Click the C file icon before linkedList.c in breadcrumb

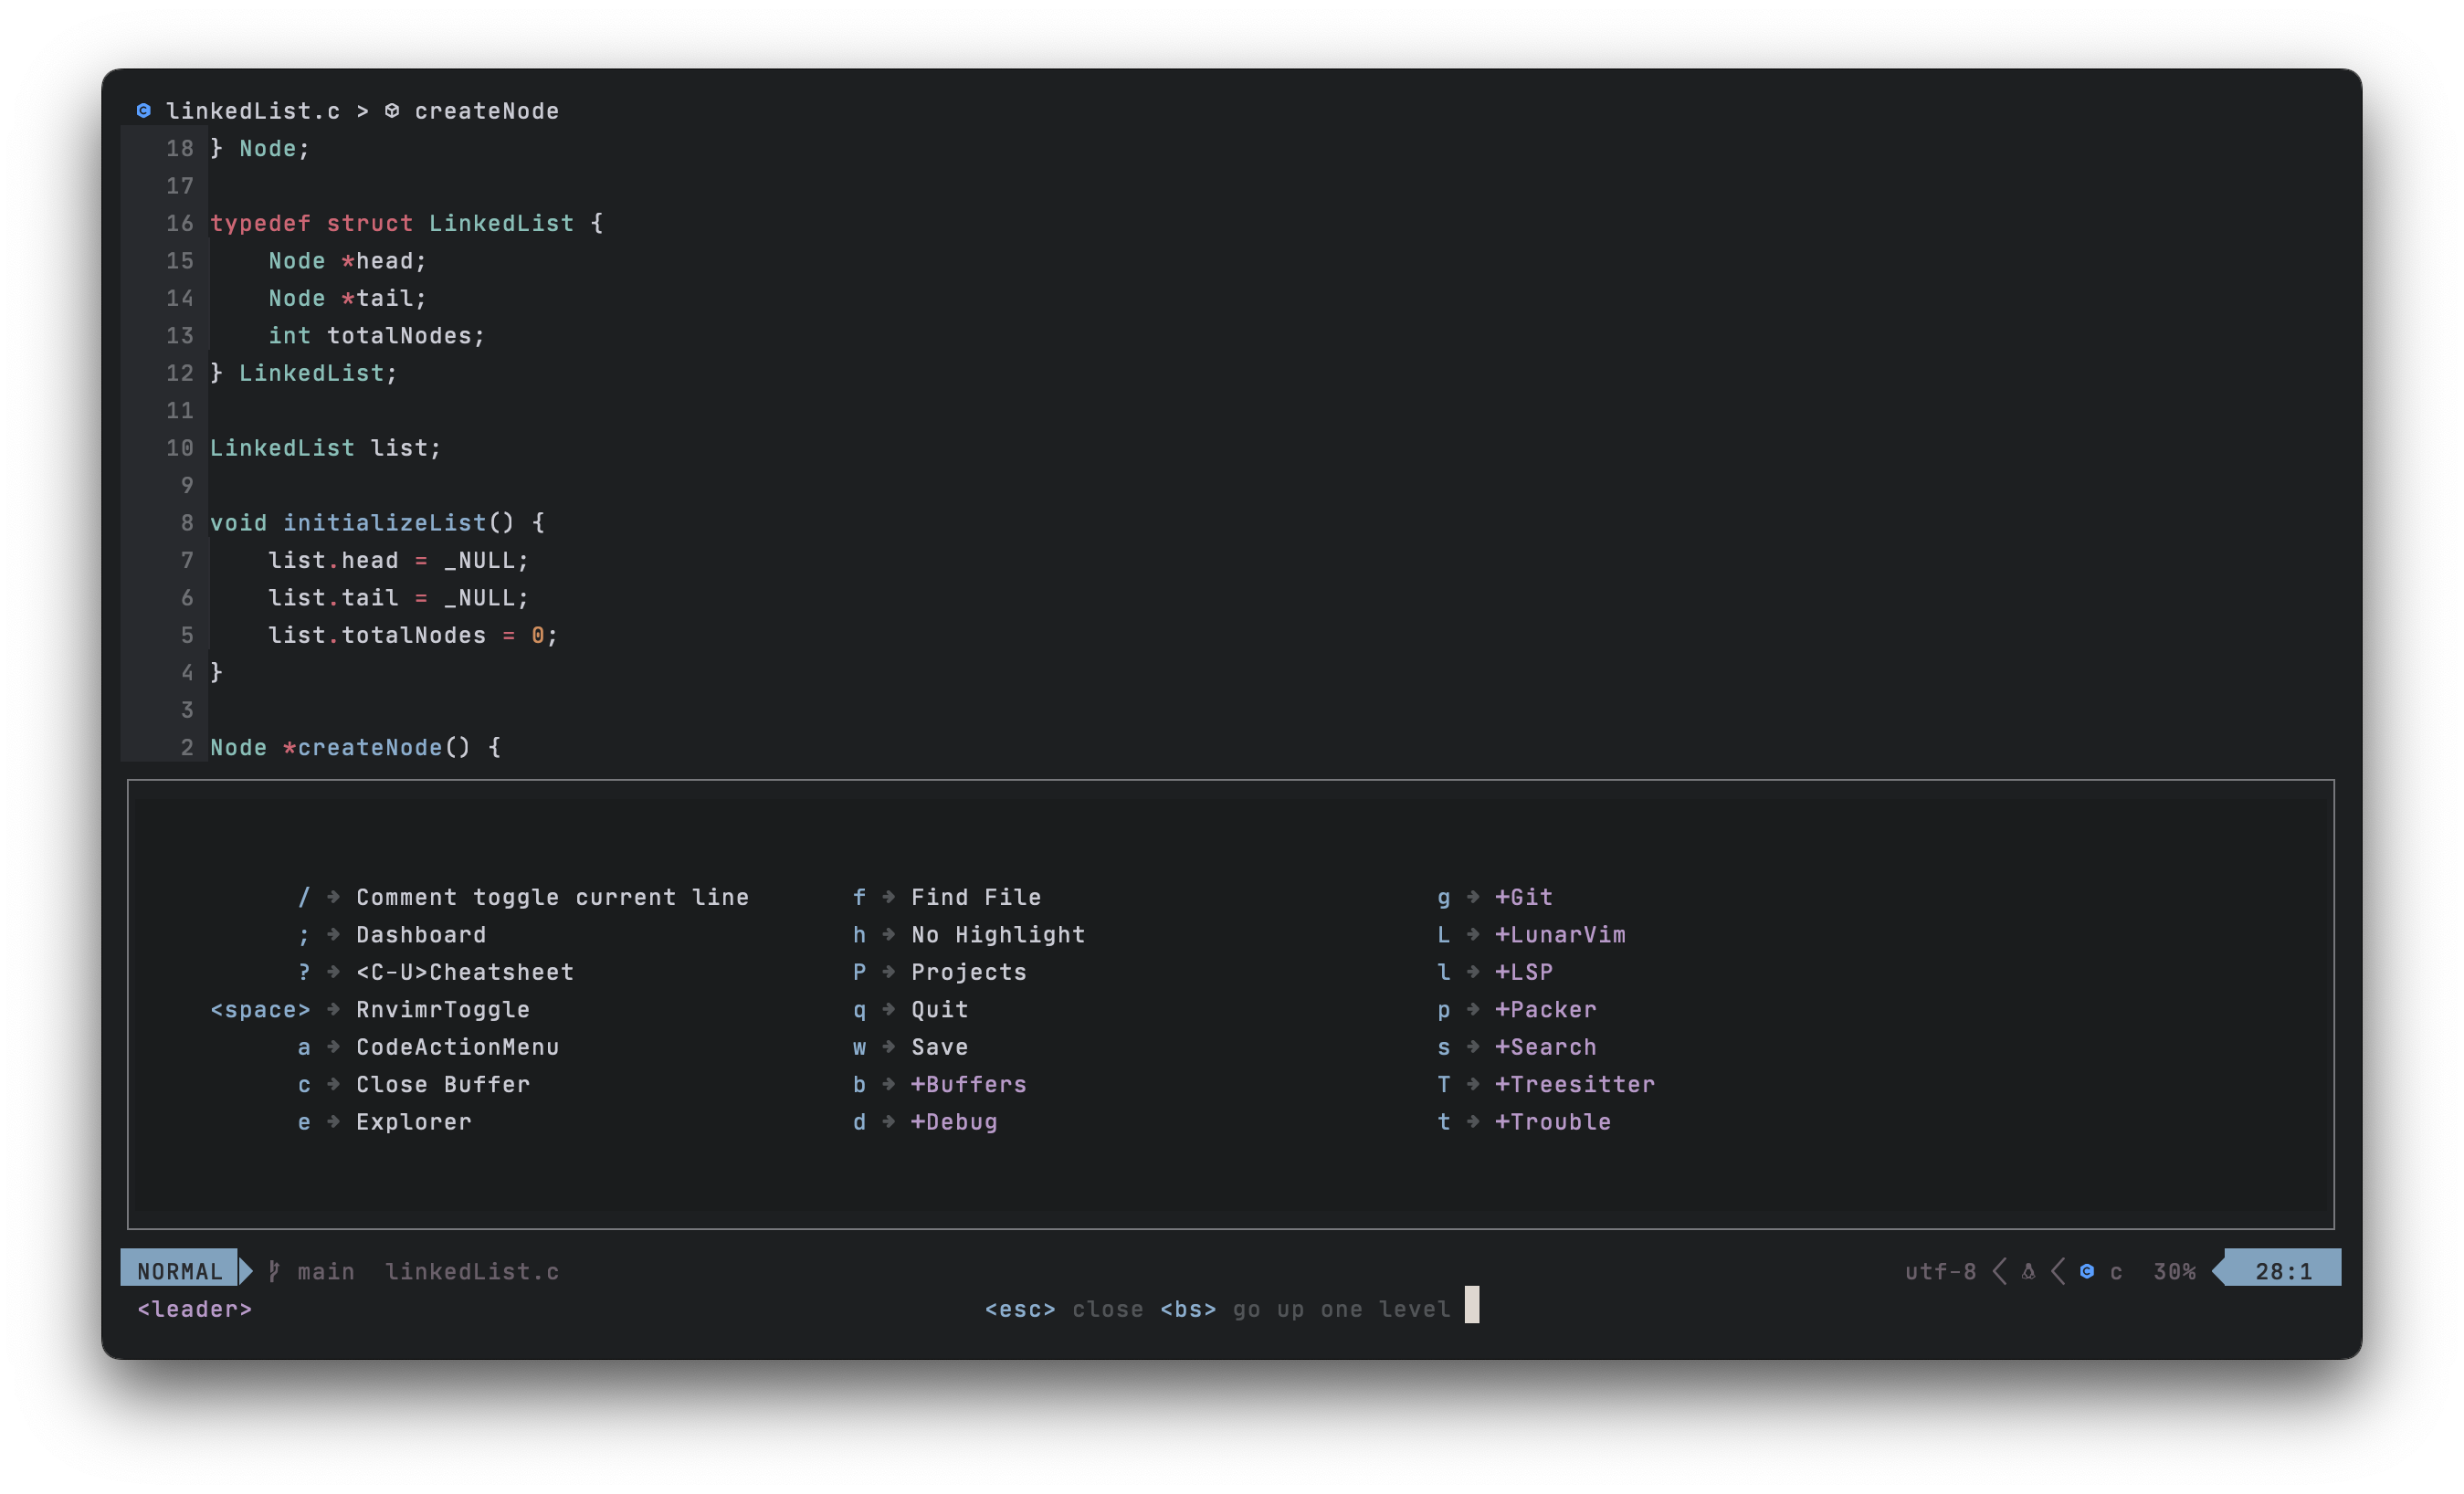(x=144, y=110)
